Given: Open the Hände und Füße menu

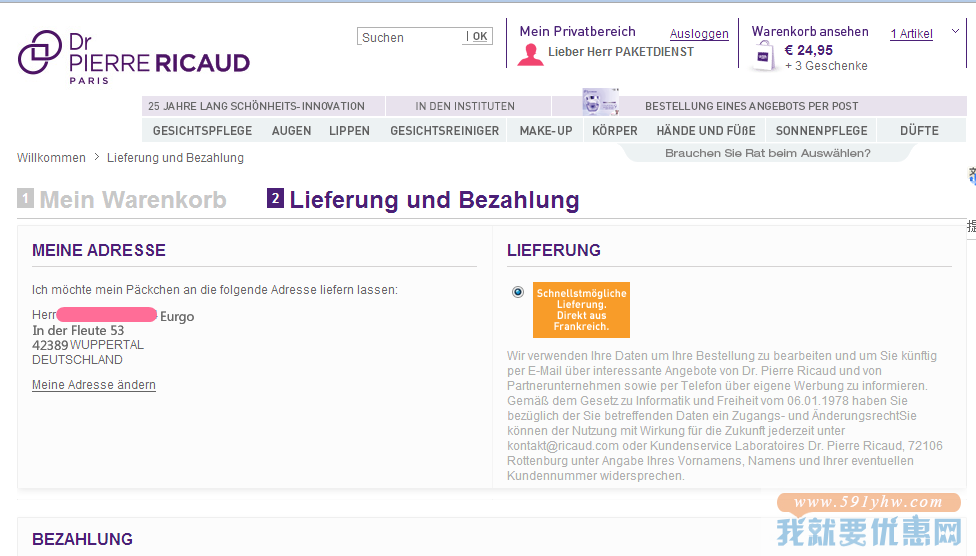Looking at the screenshot, I should (x=706, y=131).
